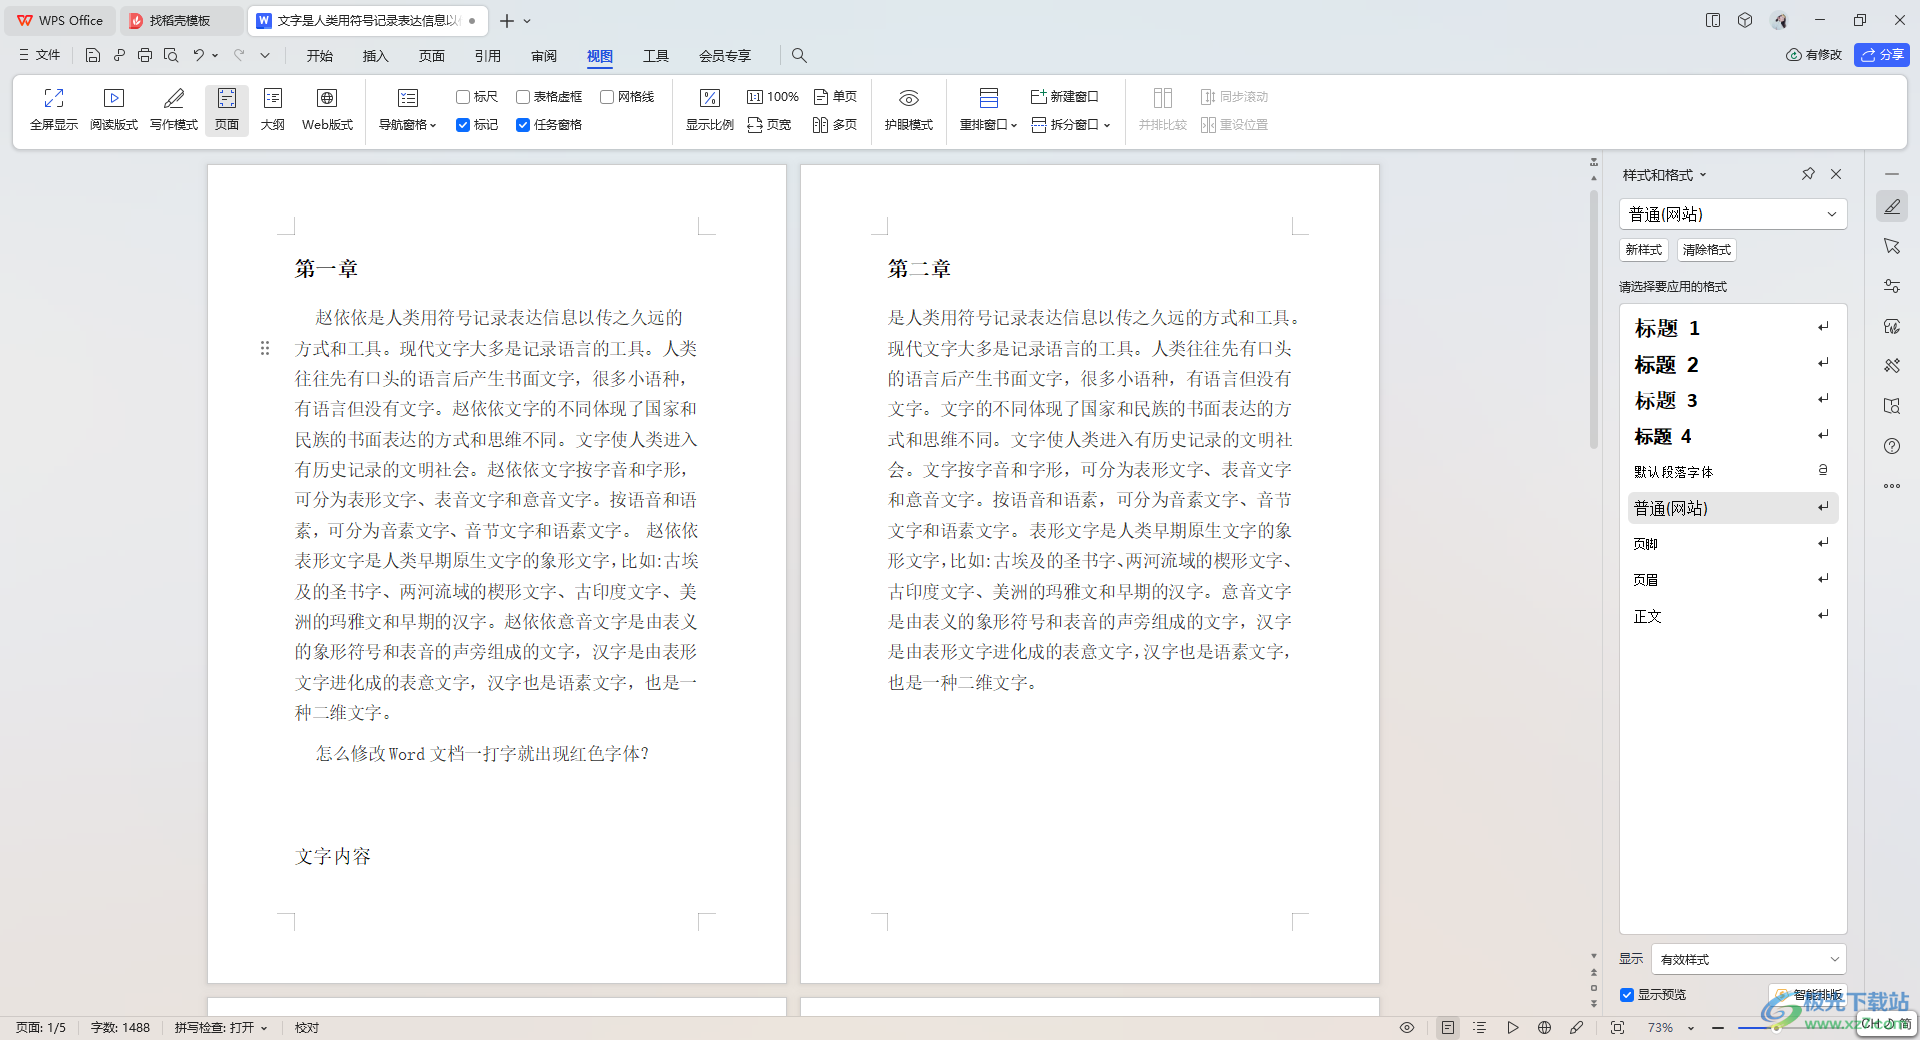Screen dimensions: 1920x1040
Task: Open the 引用 ribbon tab
Action: click(x=488, y=55)
